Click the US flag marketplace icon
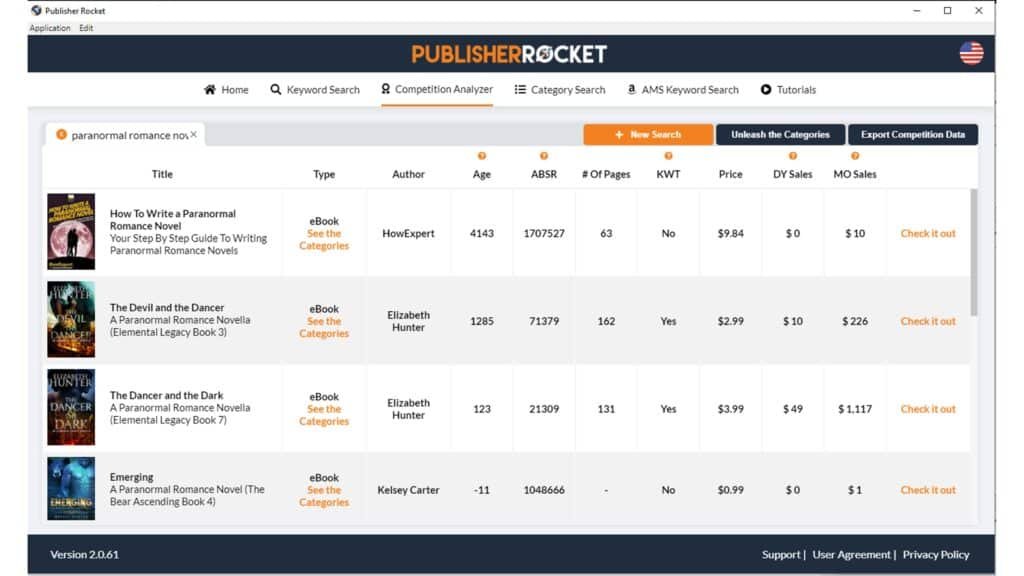 [x=971, y=54]
